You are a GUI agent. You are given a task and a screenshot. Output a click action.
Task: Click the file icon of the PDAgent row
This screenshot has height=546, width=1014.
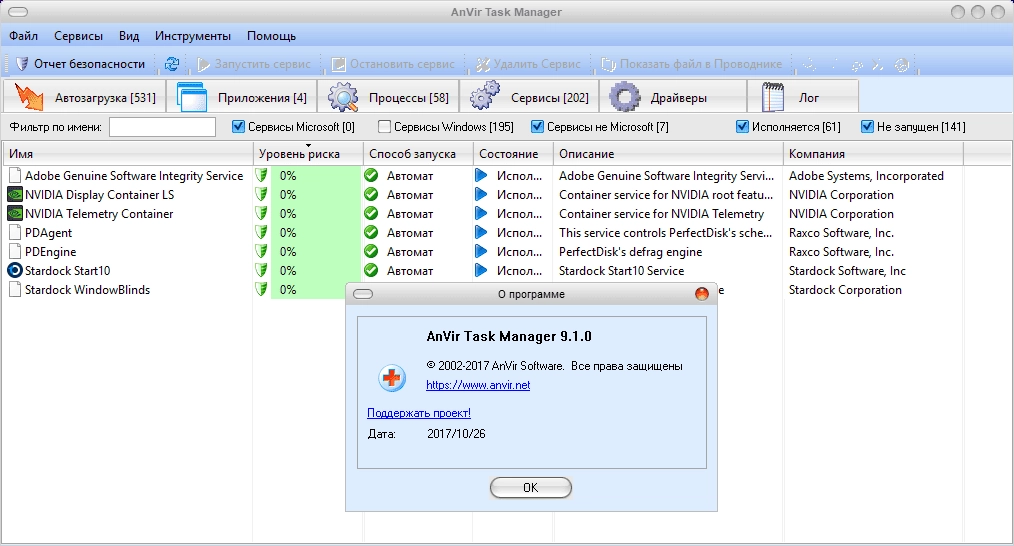coord(14,233)
